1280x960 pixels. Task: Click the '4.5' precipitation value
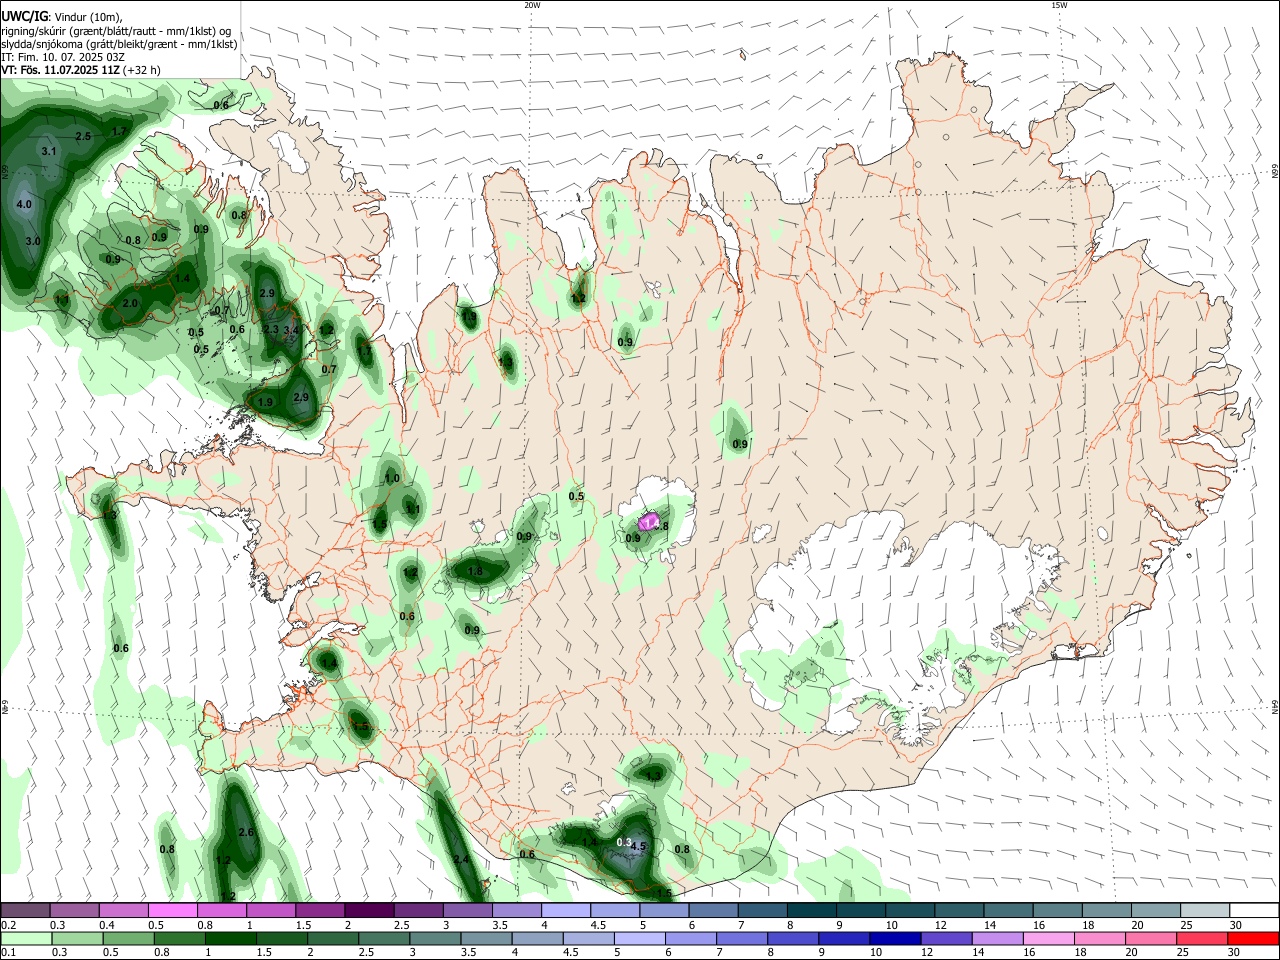coord(640,847)
